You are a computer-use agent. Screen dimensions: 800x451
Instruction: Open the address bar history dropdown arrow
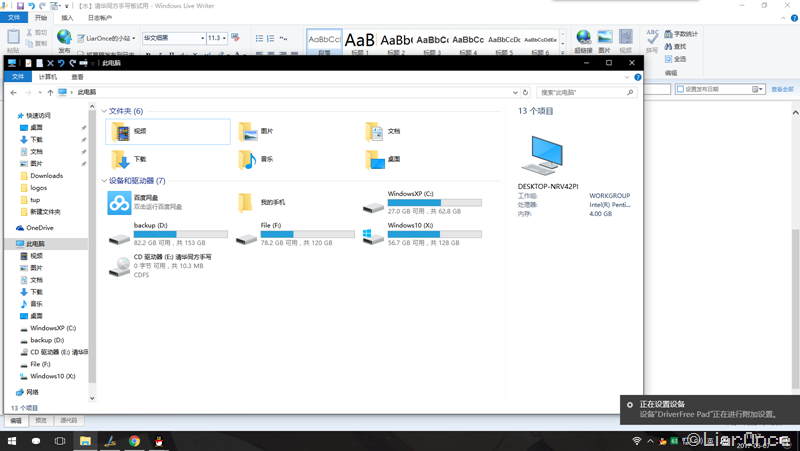tap(515, 92)
